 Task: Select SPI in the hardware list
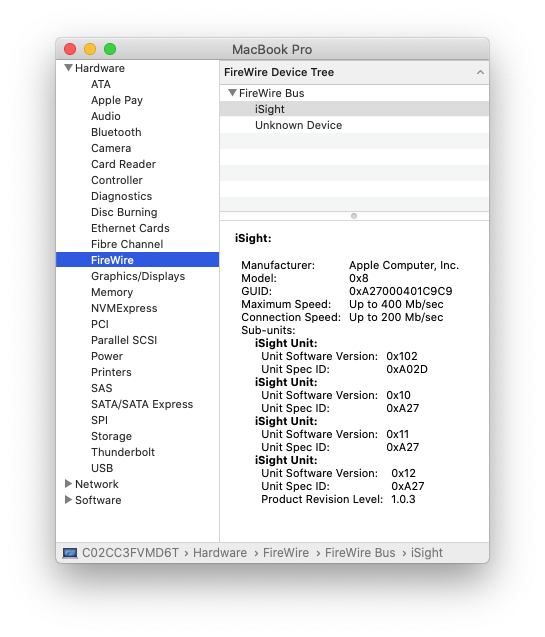99,420
